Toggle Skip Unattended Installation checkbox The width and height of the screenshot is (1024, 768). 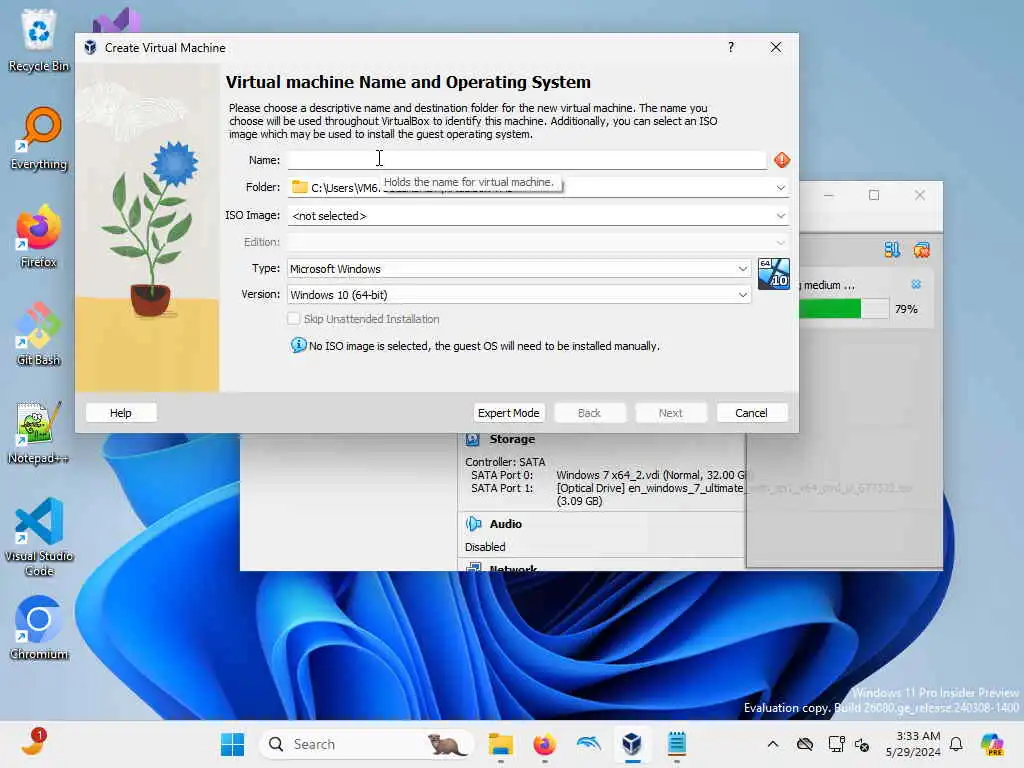294,319
